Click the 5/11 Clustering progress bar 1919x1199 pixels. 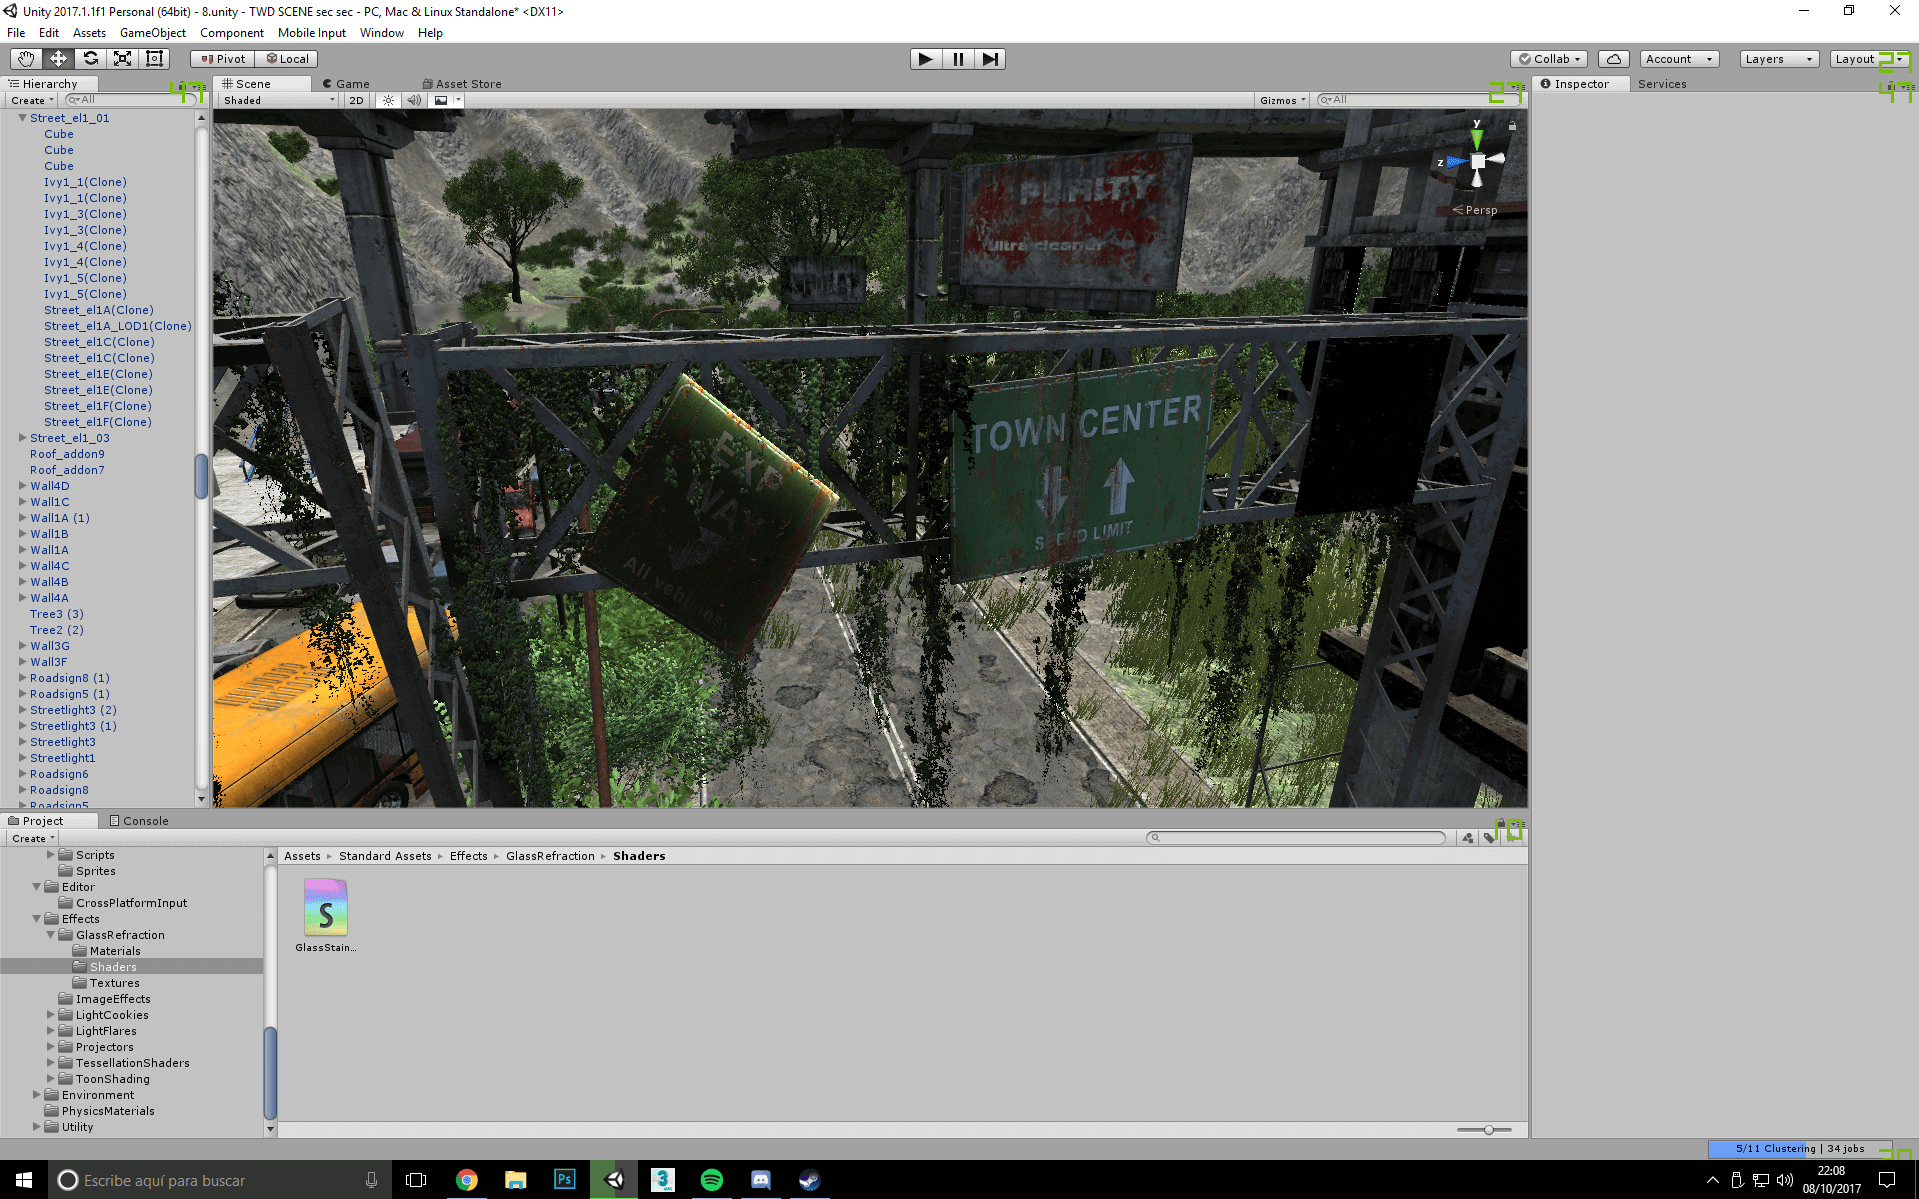coord(1799,1149)
